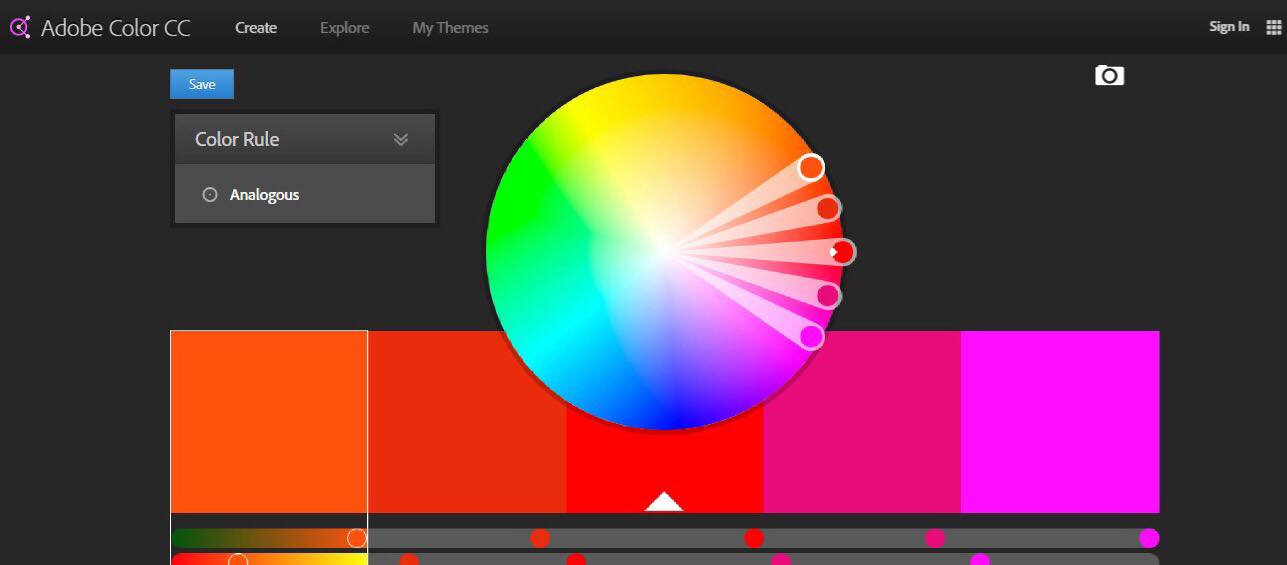Click the white base color triangle marker

[x=664, y=502]
